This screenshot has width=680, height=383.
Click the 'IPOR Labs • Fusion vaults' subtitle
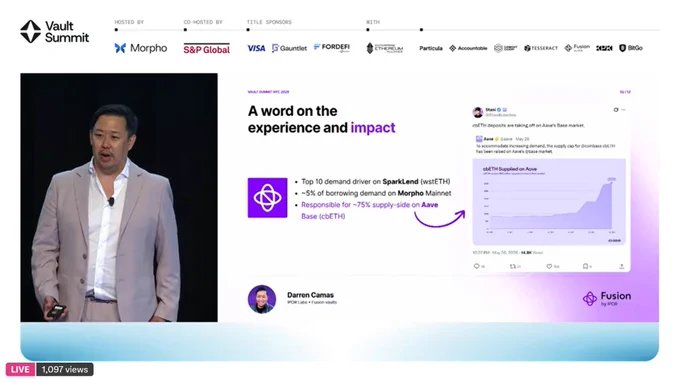tap(312, 302)
